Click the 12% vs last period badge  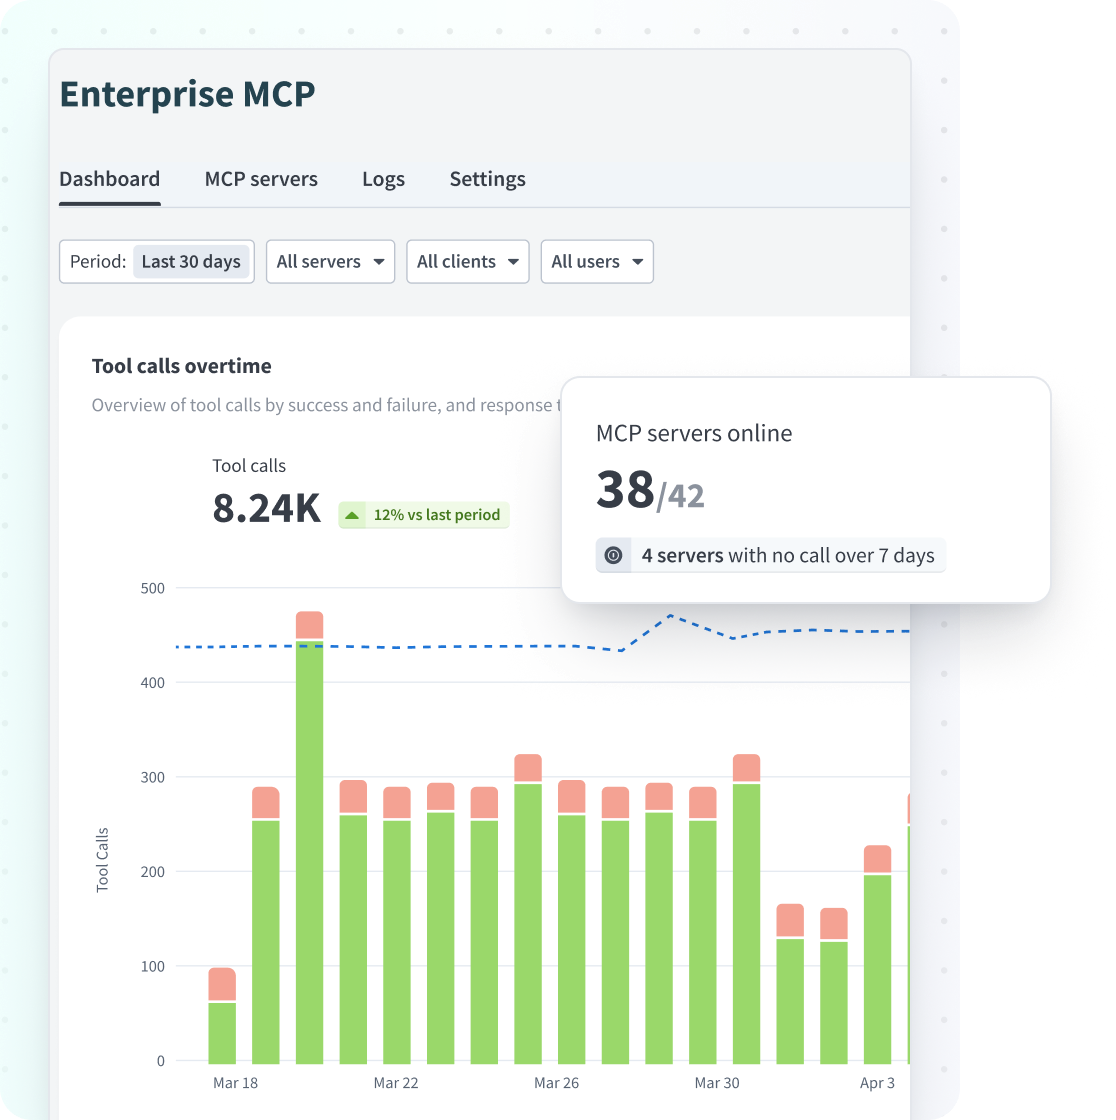click(424, 515)
